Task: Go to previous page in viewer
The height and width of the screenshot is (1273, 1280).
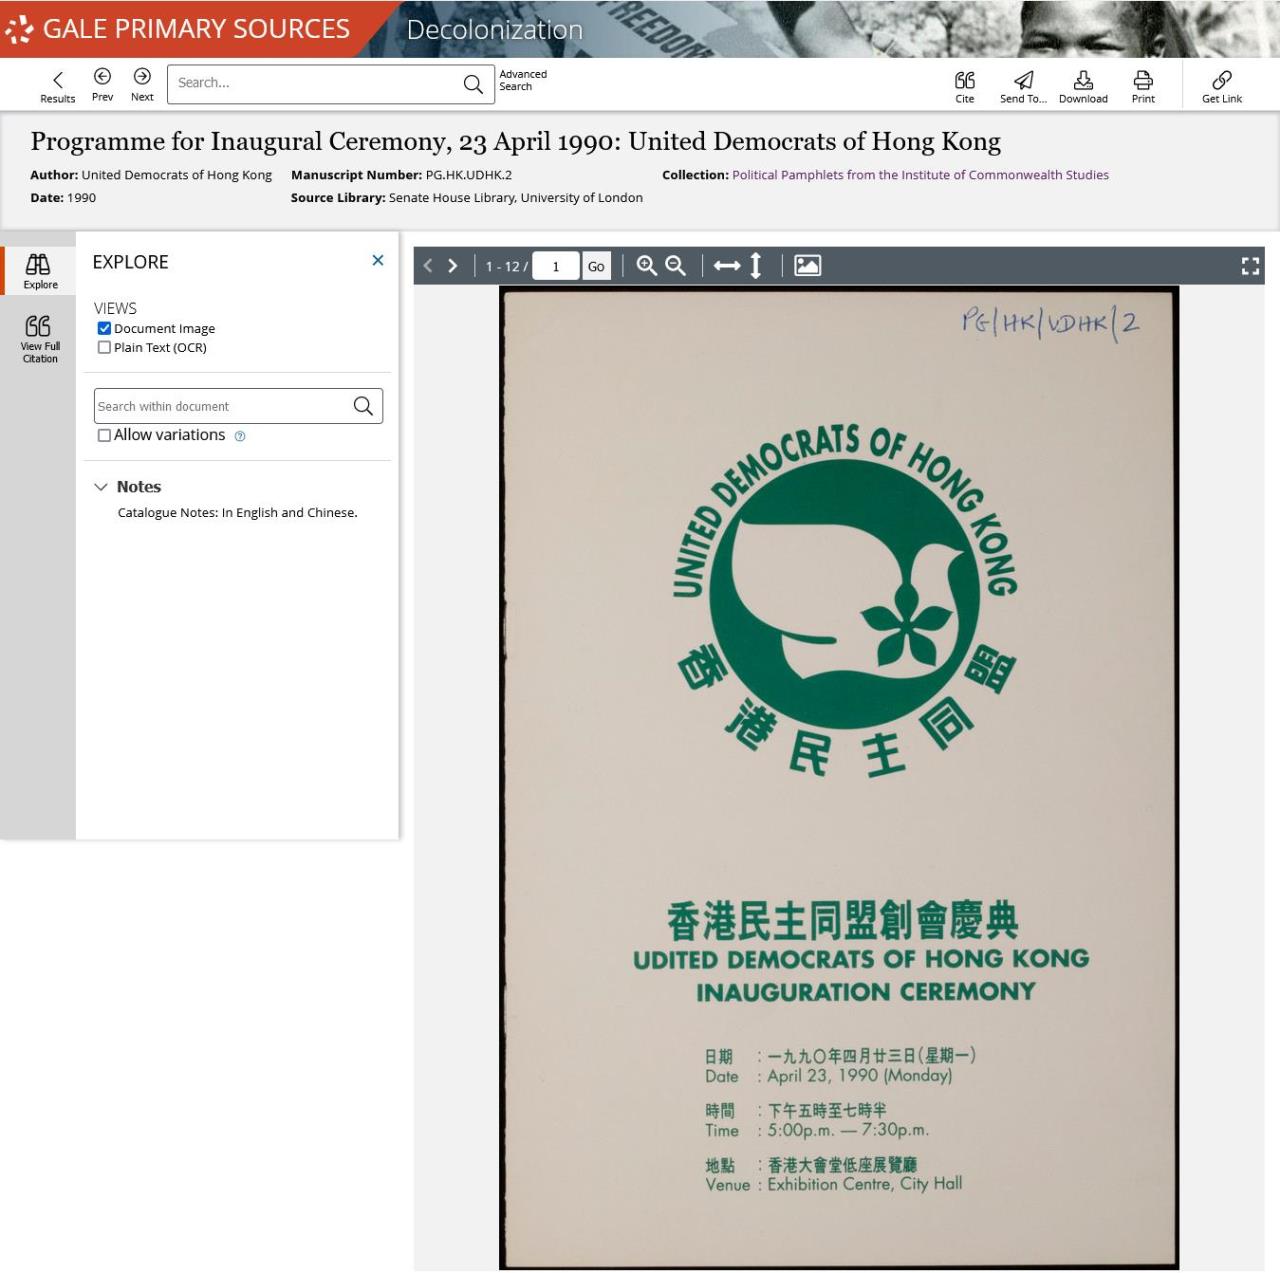Action: tap(428, 266)
